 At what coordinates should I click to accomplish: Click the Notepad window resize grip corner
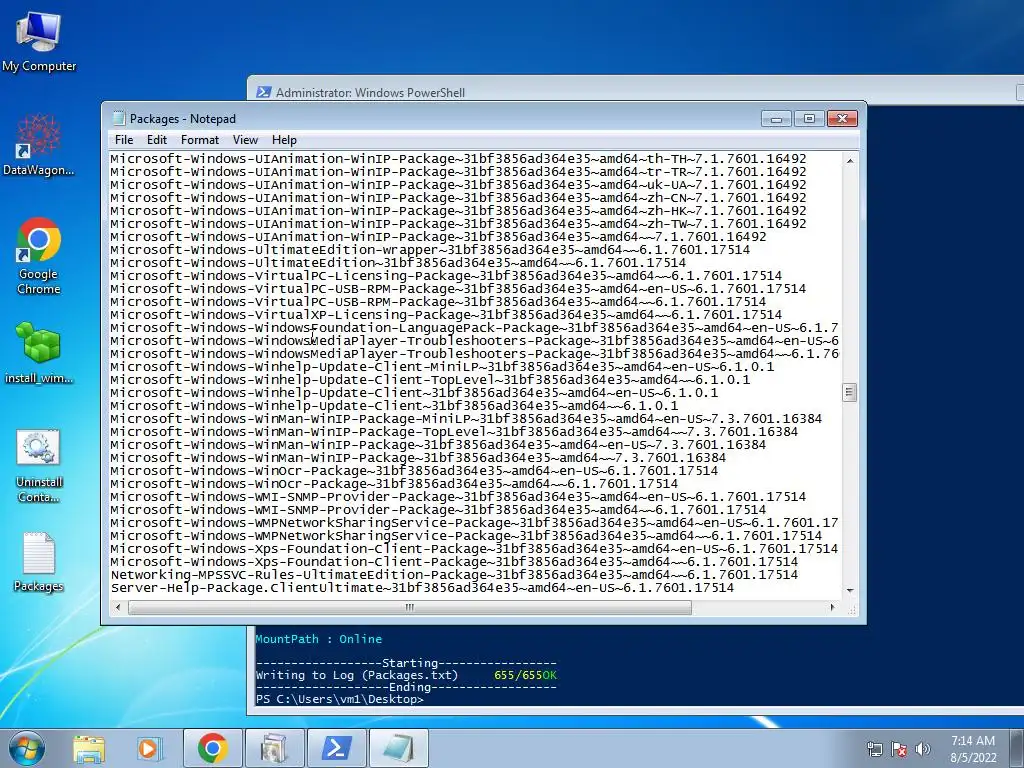(852, 610)
